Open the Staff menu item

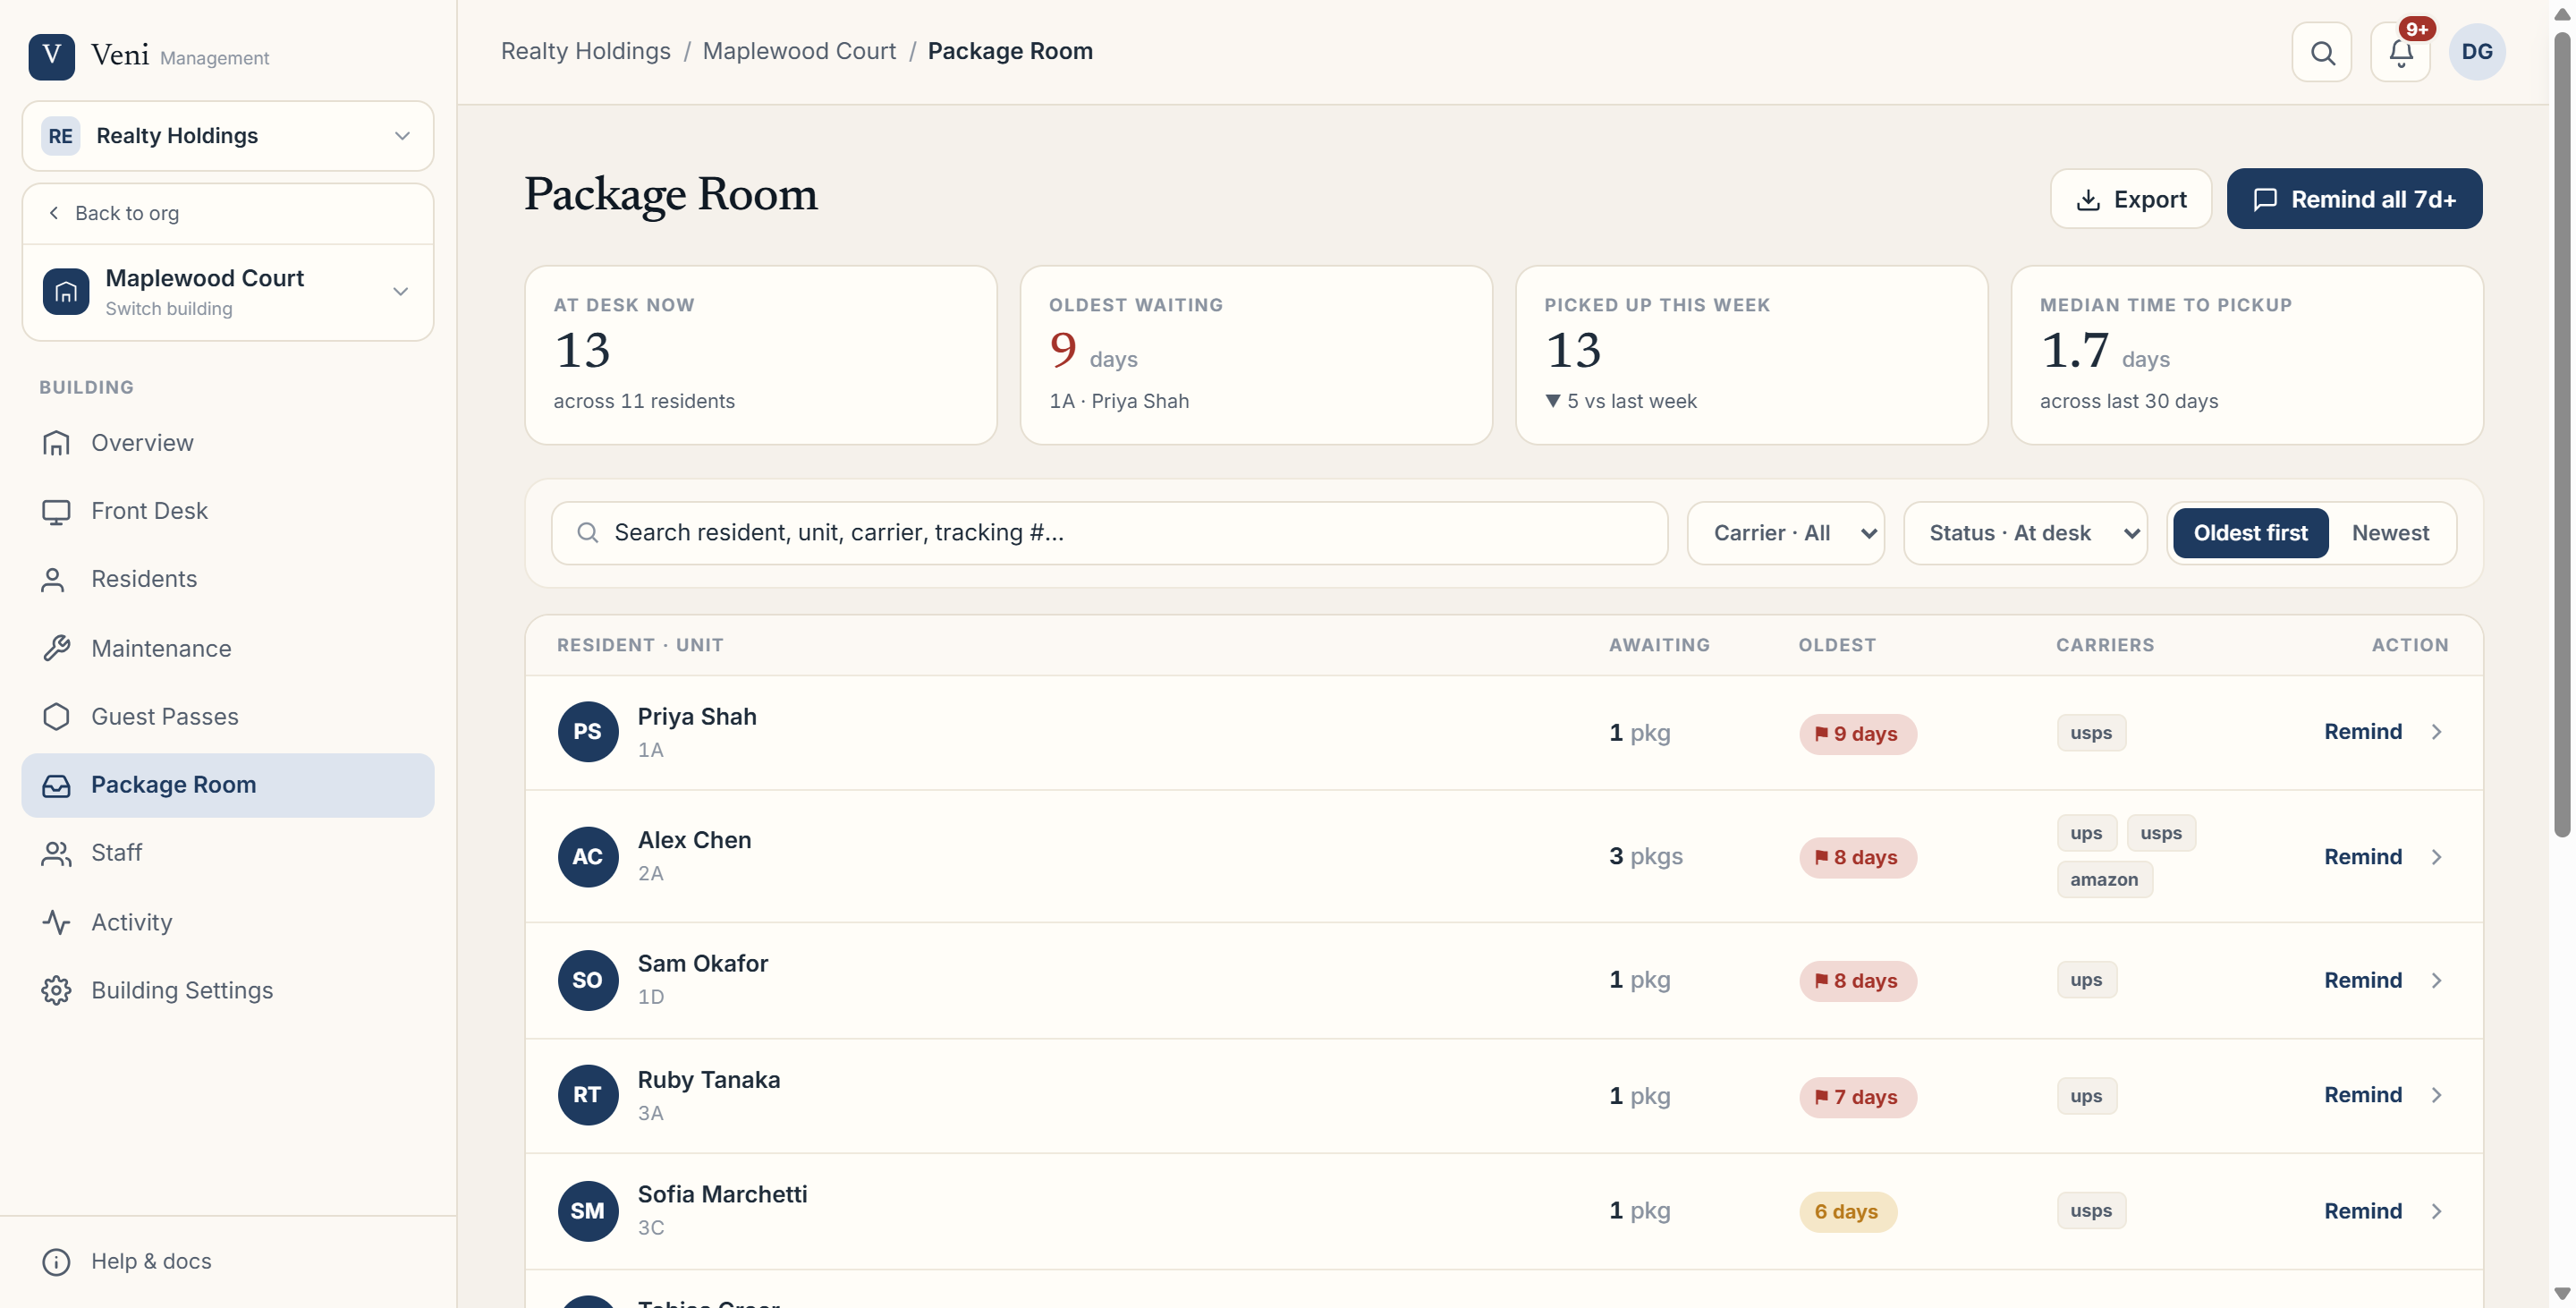(x=228, y=853)
